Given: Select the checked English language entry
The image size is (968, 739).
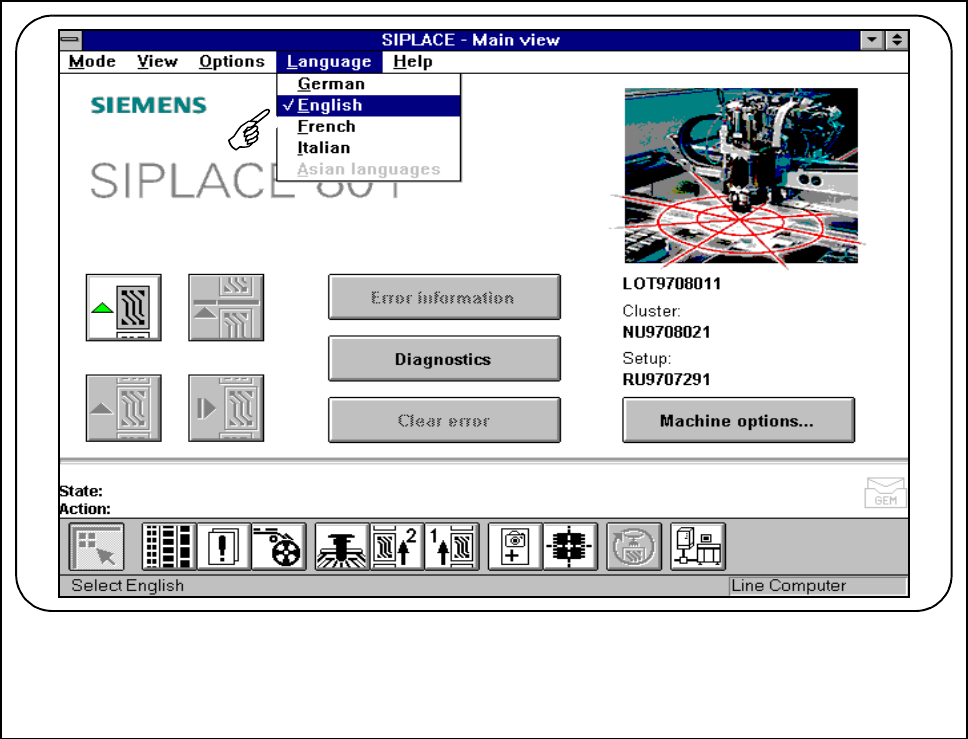Looking at the screenshot, I should (369, 106).
